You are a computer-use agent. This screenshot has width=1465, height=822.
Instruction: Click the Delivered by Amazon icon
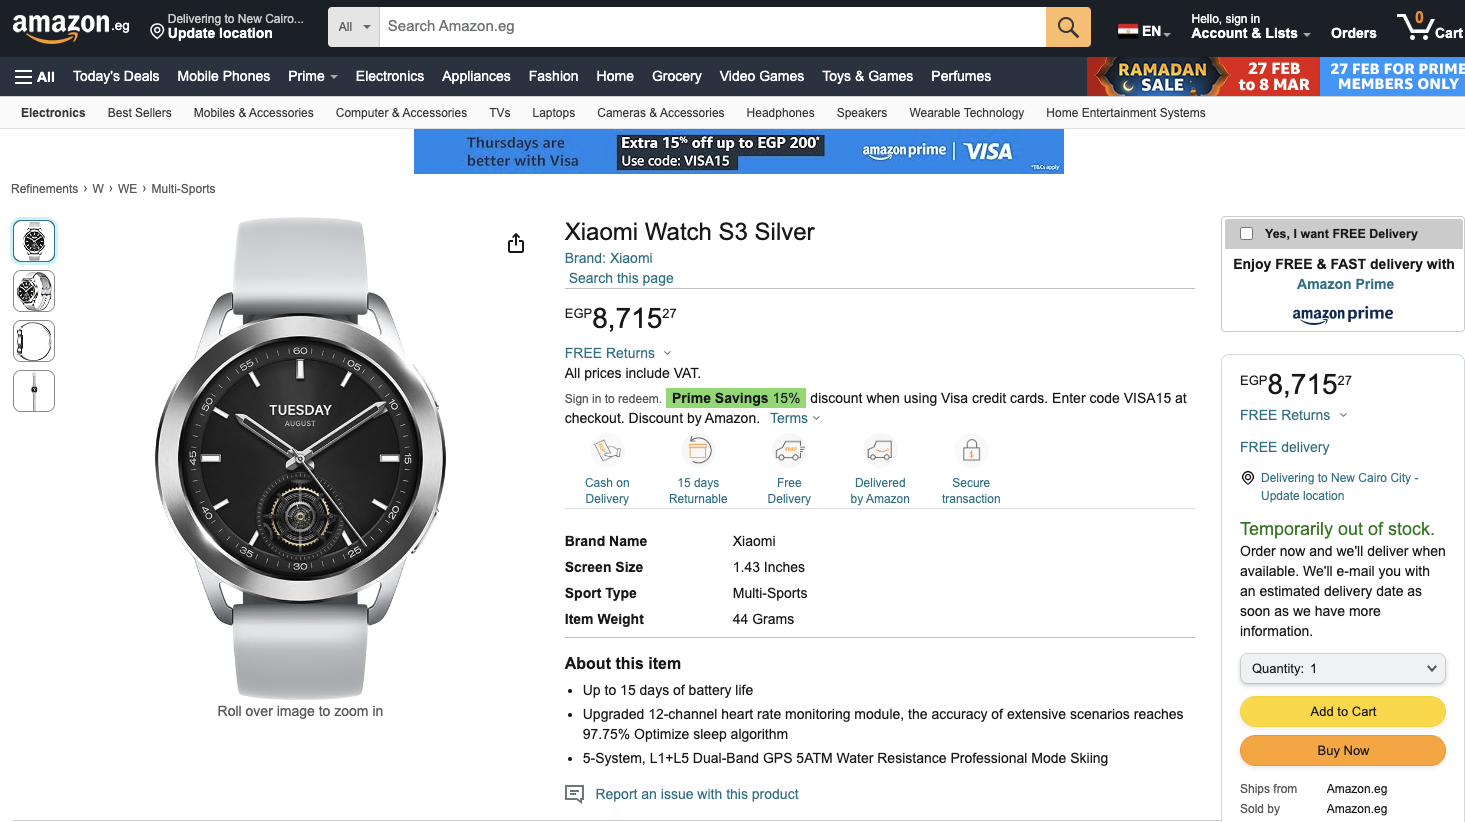click(x=880, y=451)
